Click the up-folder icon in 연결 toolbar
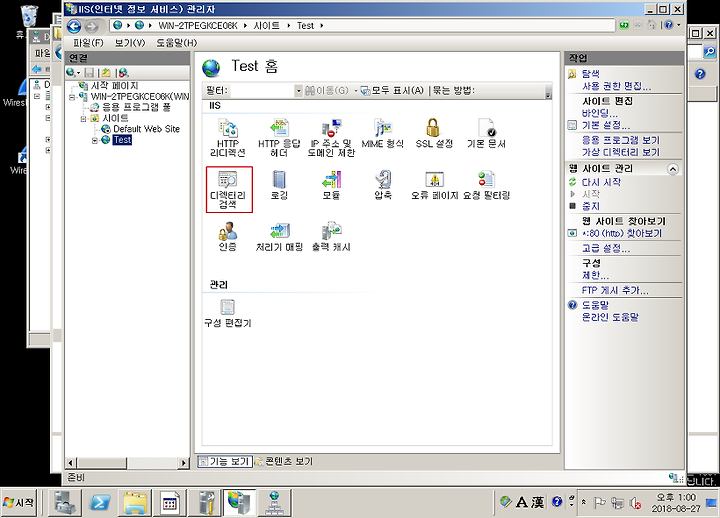The image size is (720, 518). 106,72
